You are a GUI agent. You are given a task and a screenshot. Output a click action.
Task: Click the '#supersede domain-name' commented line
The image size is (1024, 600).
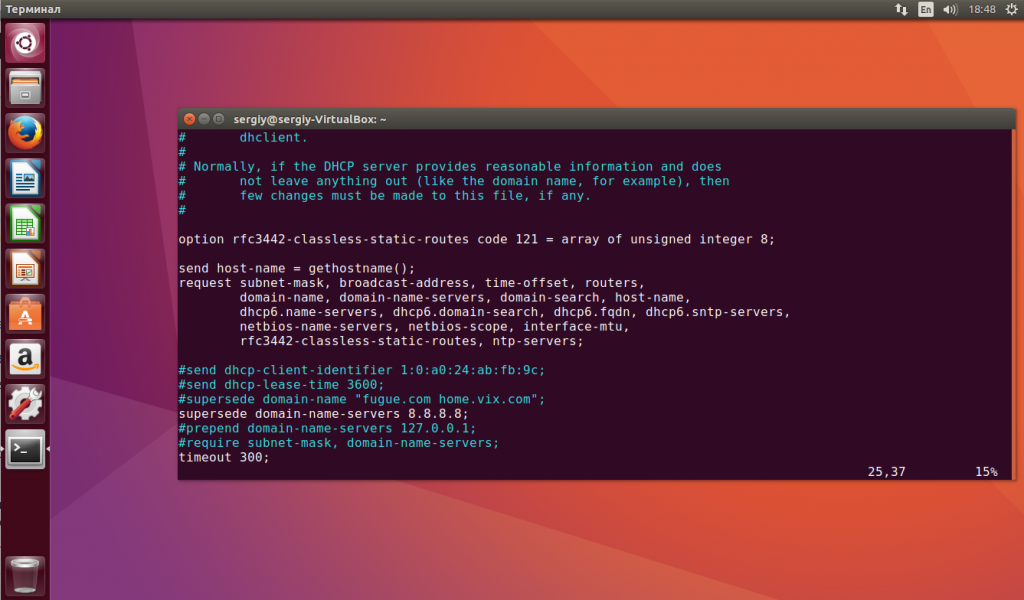[362, 399]
